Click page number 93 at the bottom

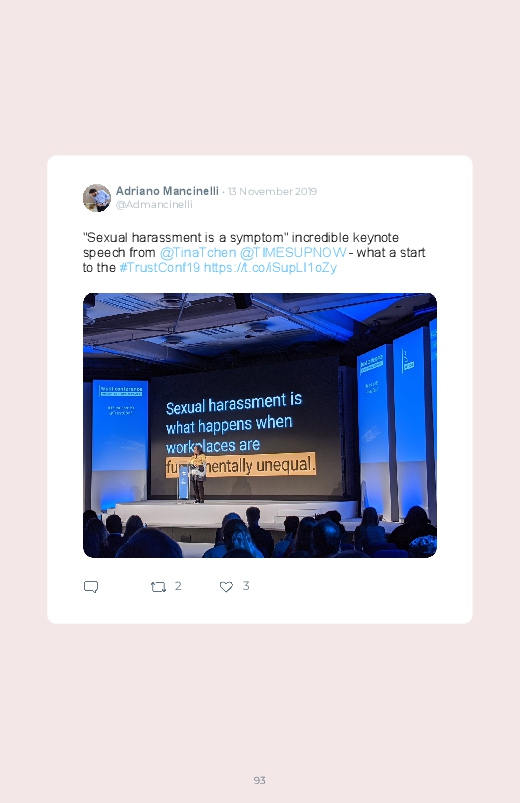coord(260,780)
